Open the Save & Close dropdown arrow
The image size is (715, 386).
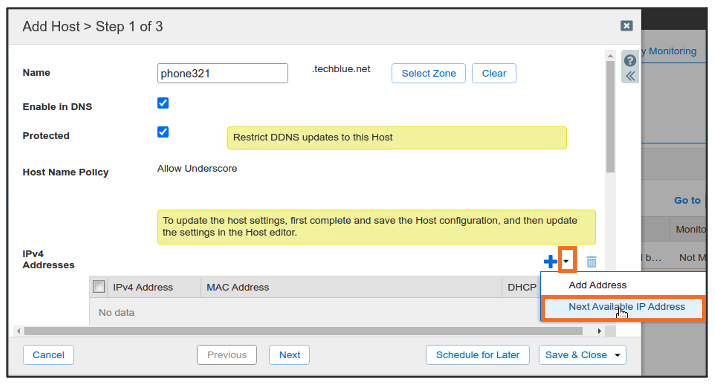617,355
